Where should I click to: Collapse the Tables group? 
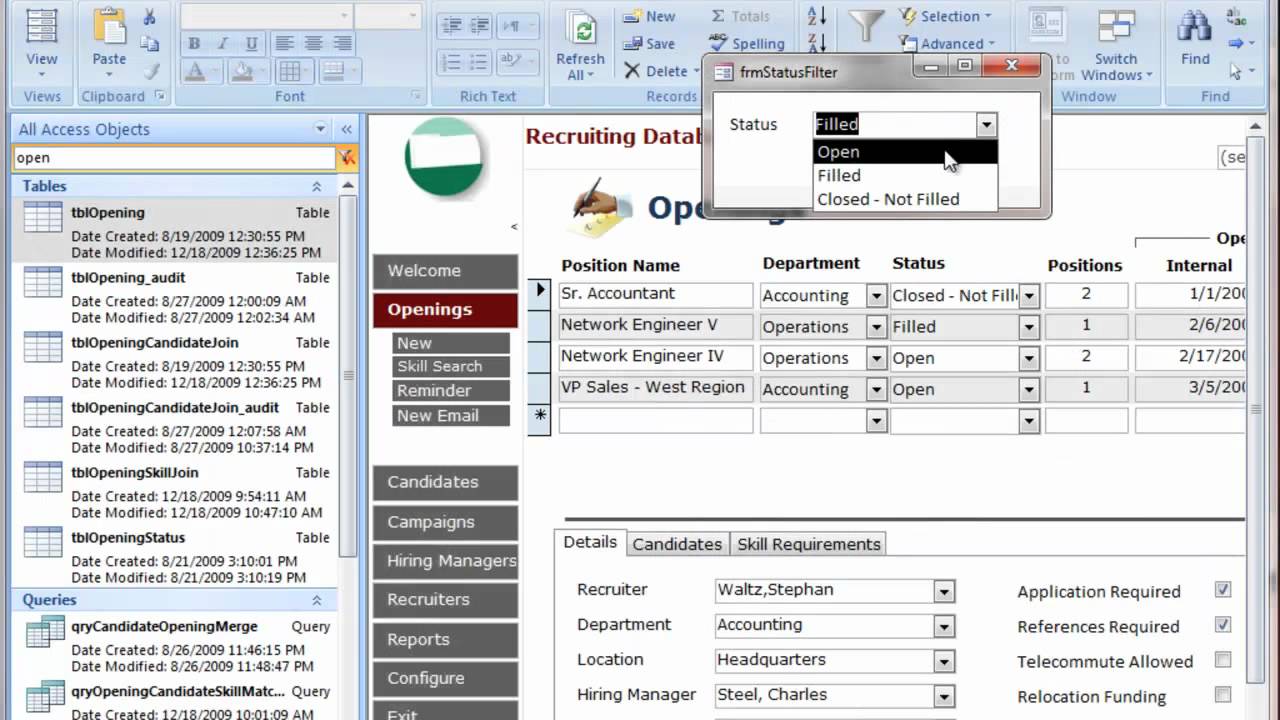coord(316,186)
